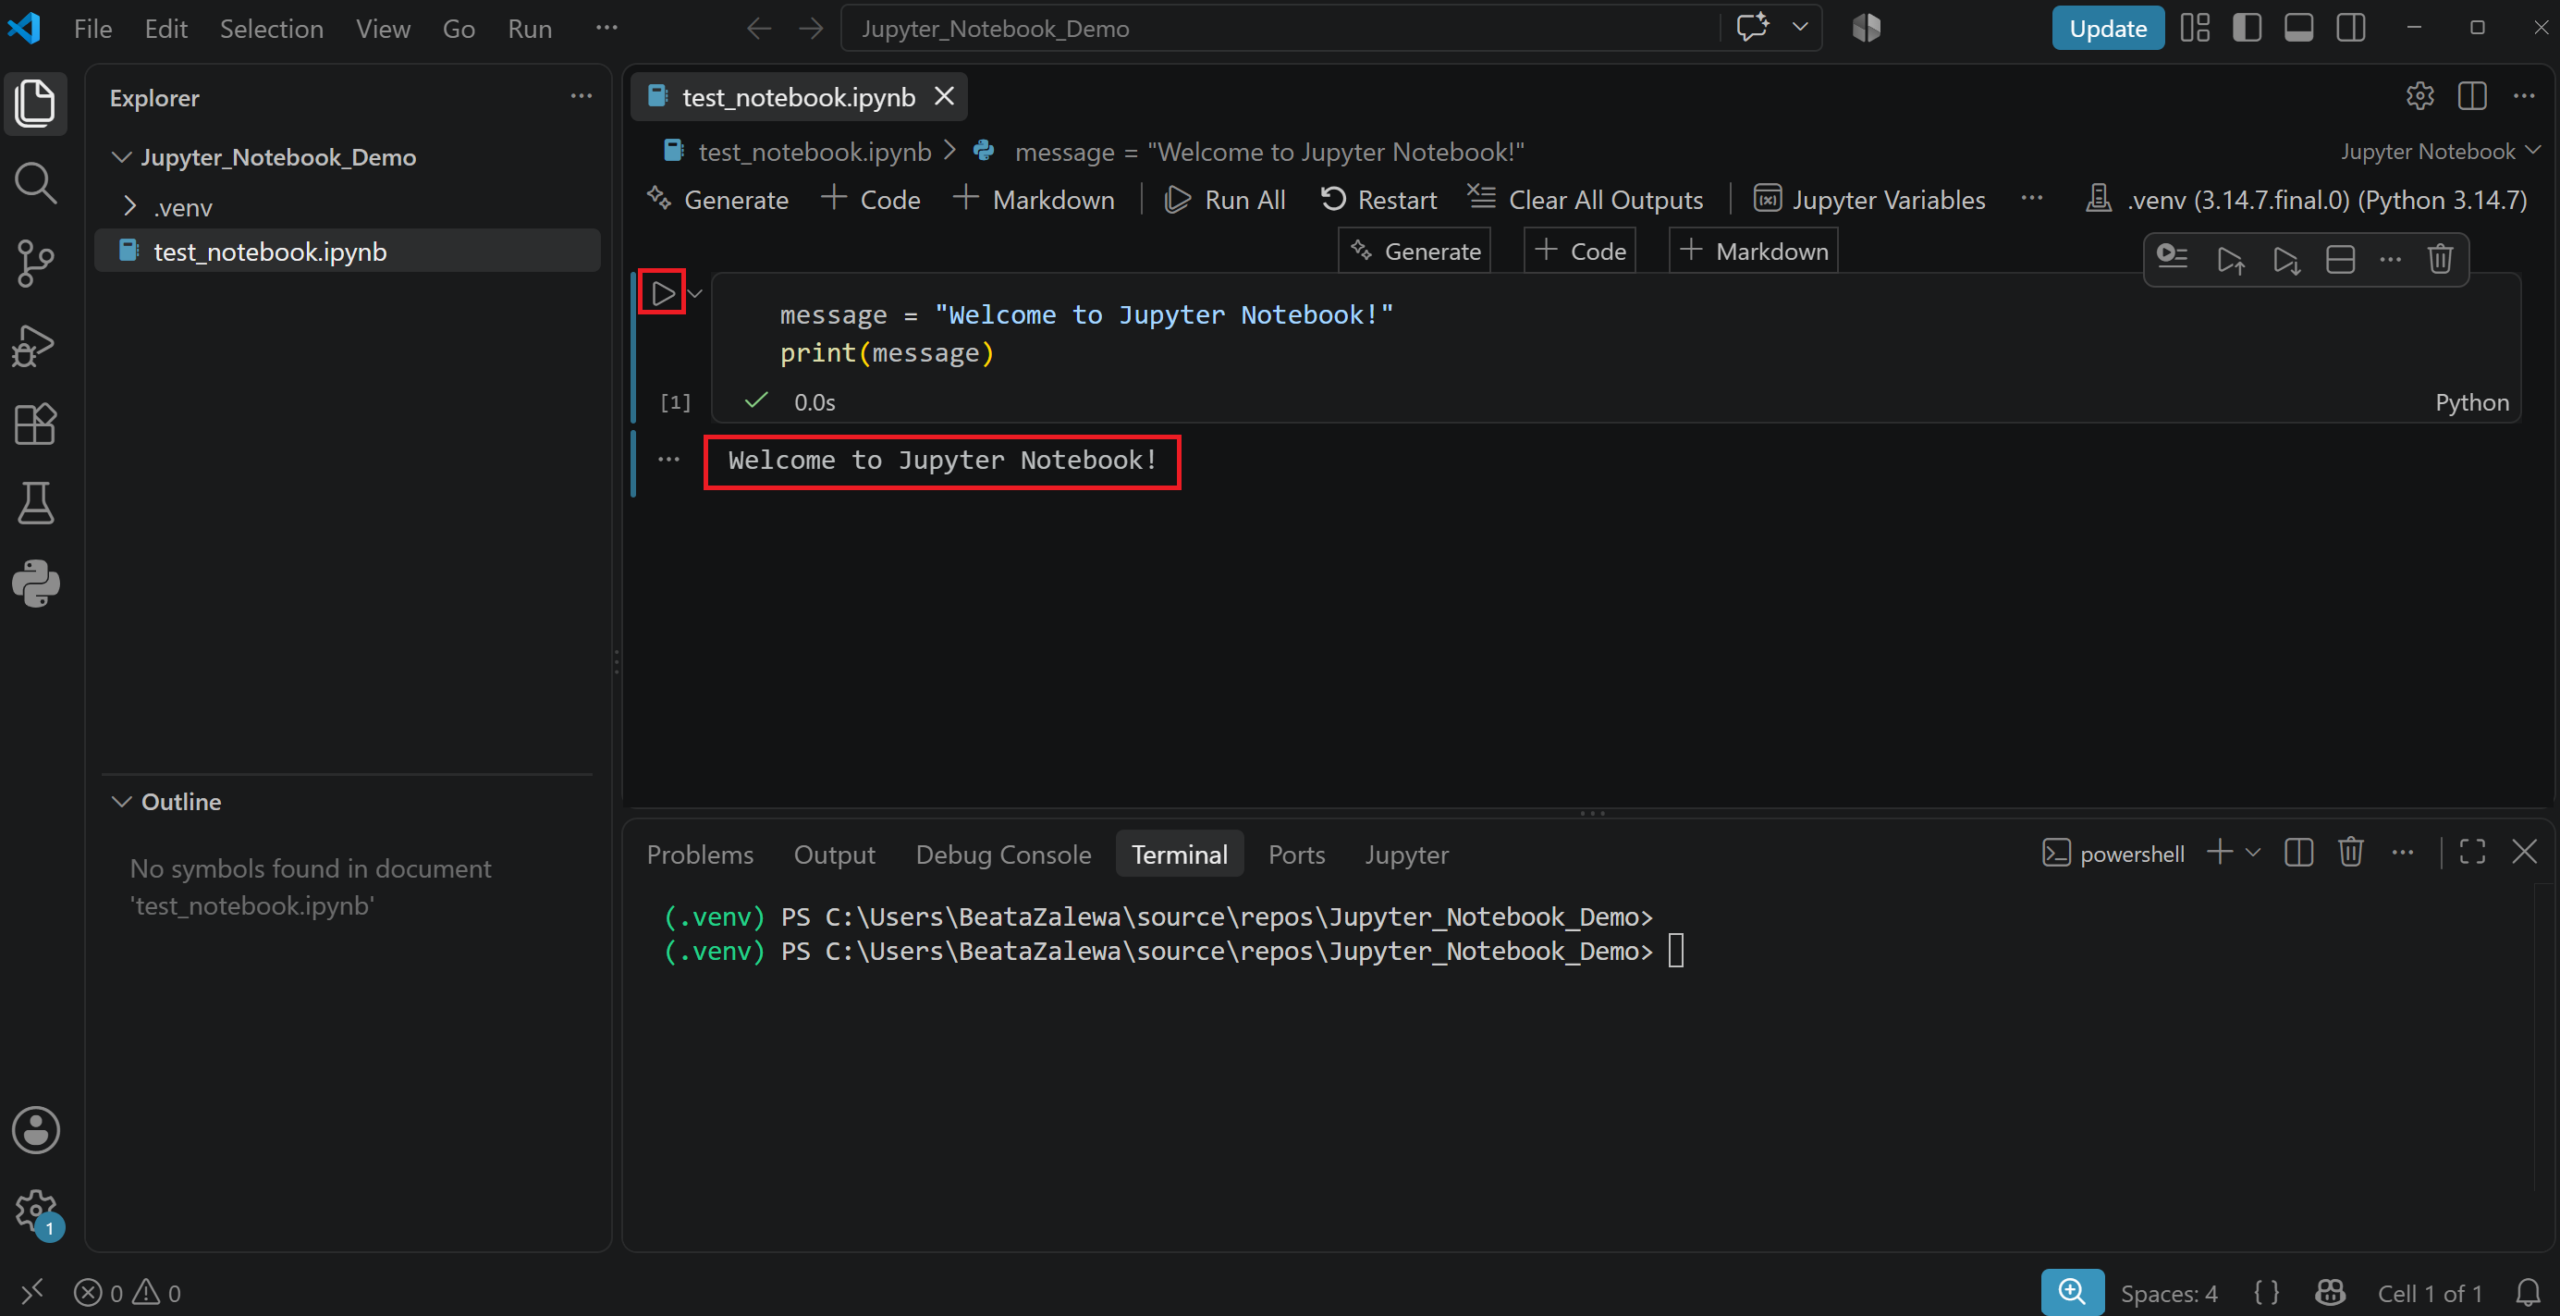Click the zoom icon in status bar
Viewport: 2560px width, 1316px height.
coord(2072,1292)
